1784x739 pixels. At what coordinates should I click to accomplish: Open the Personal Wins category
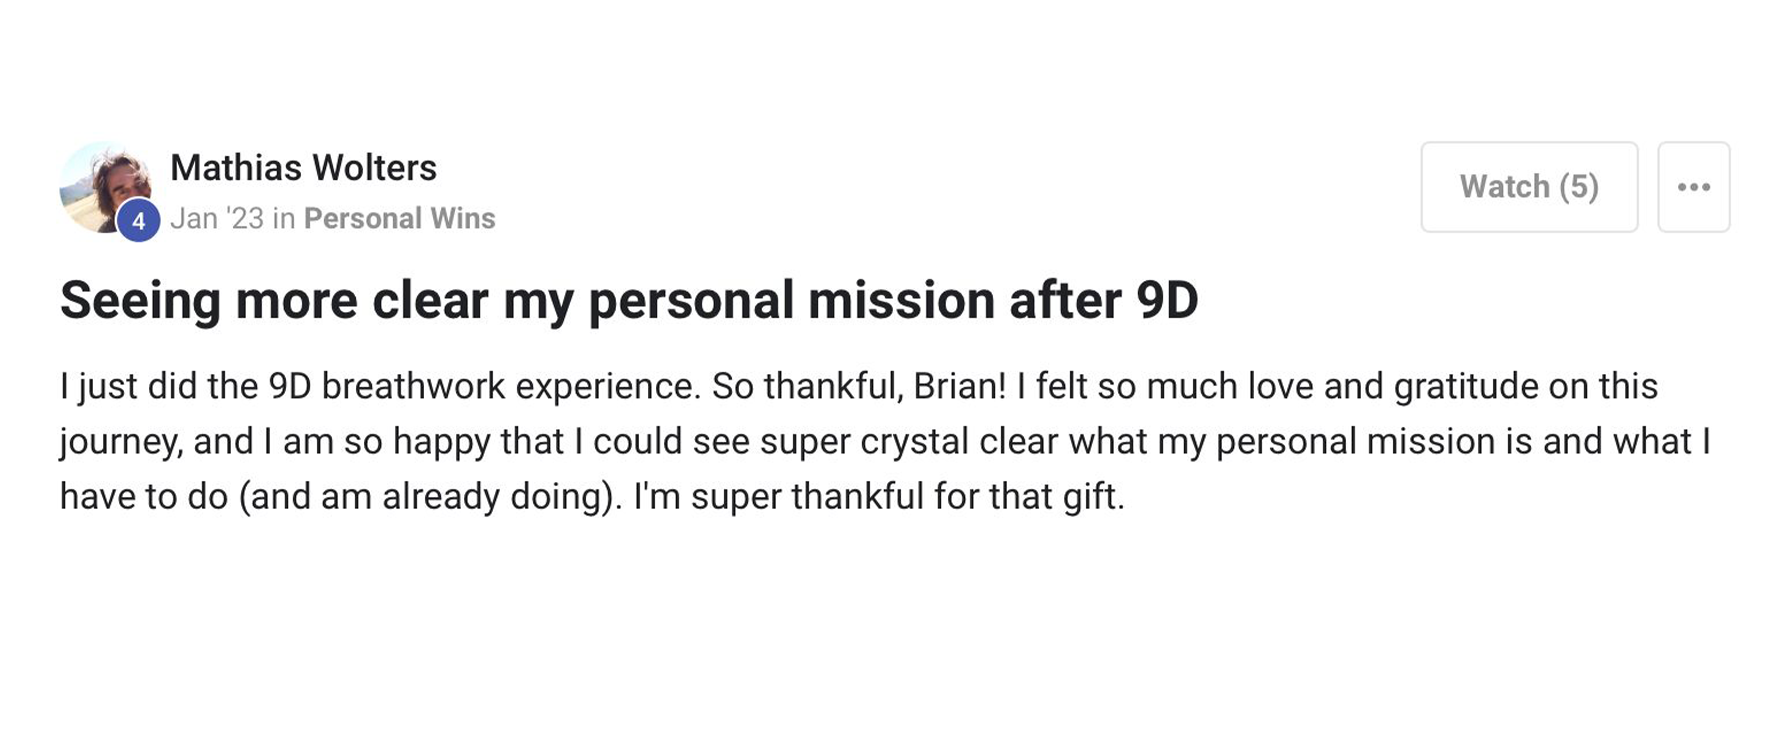point(399,218)
